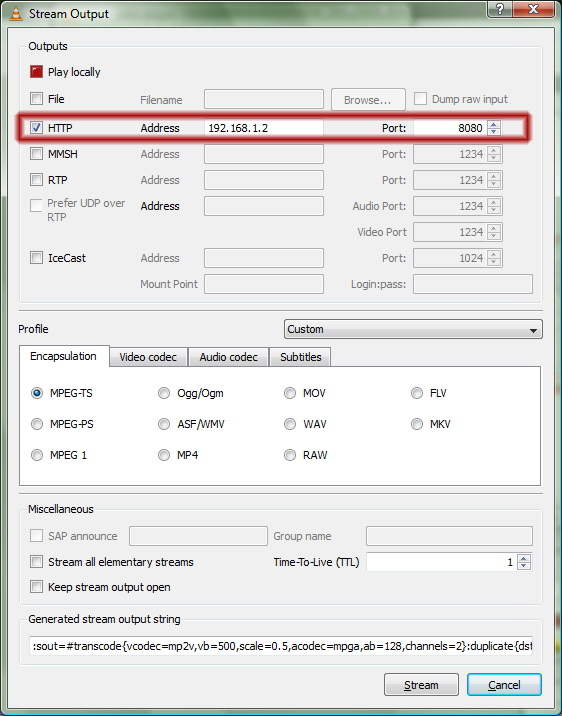Enable the IceCast output checkbox
The height and width of the screenshot is (716, 562).
click(x=37, y=258)
